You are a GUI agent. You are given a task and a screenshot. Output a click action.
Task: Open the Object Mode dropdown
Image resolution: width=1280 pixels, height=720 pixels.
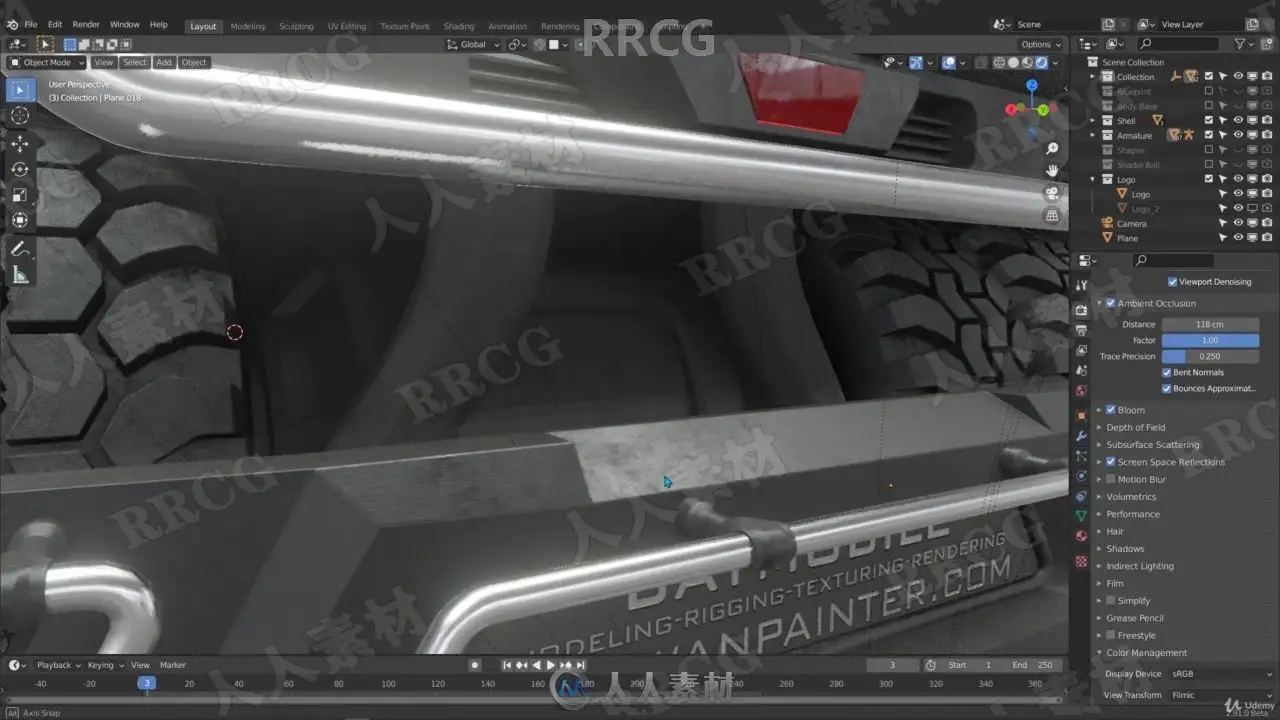[47, 62]
